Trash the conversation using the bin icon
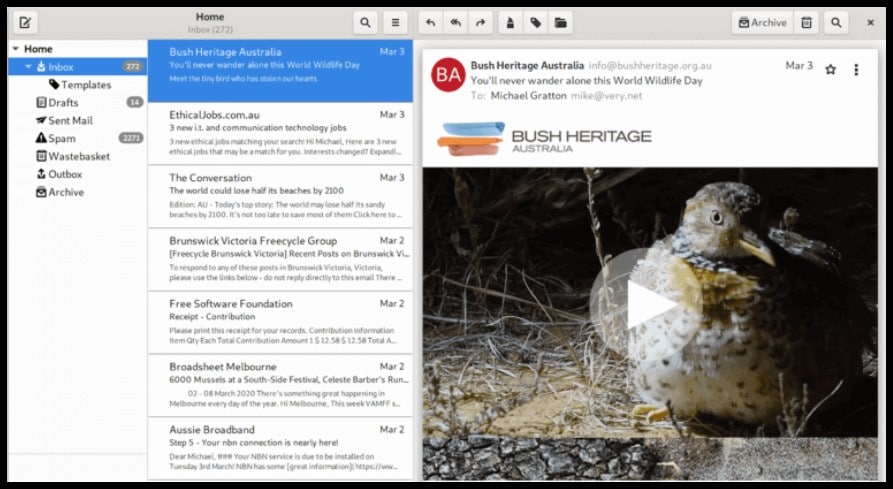Image resolution: width=893 pixels, height=489 pixels. [x=806, y=23]
